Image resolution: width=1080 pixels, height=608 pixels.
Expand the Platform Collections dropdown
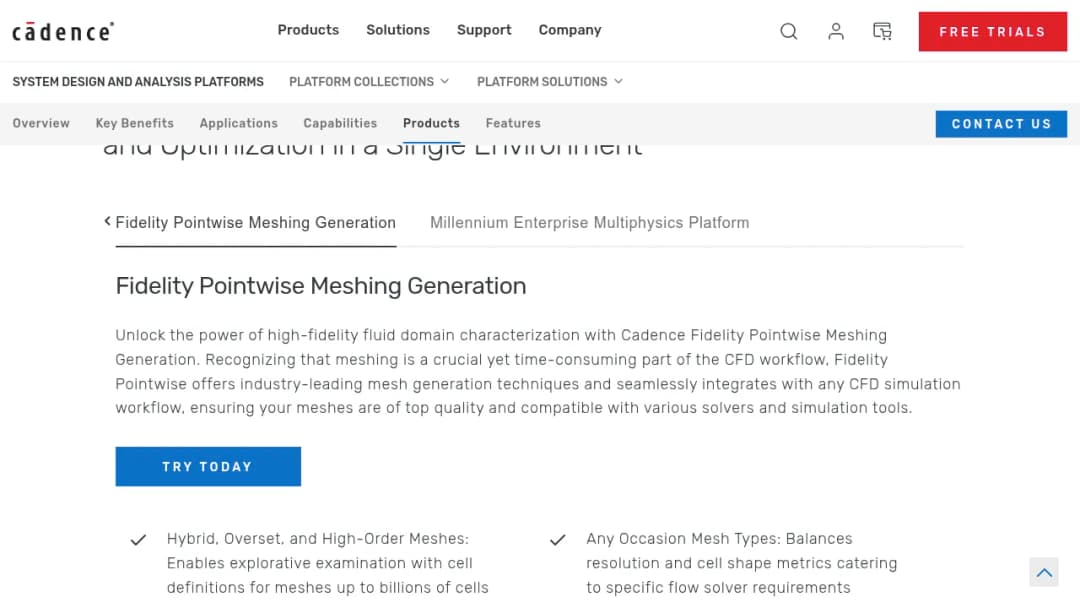point(369,82)
